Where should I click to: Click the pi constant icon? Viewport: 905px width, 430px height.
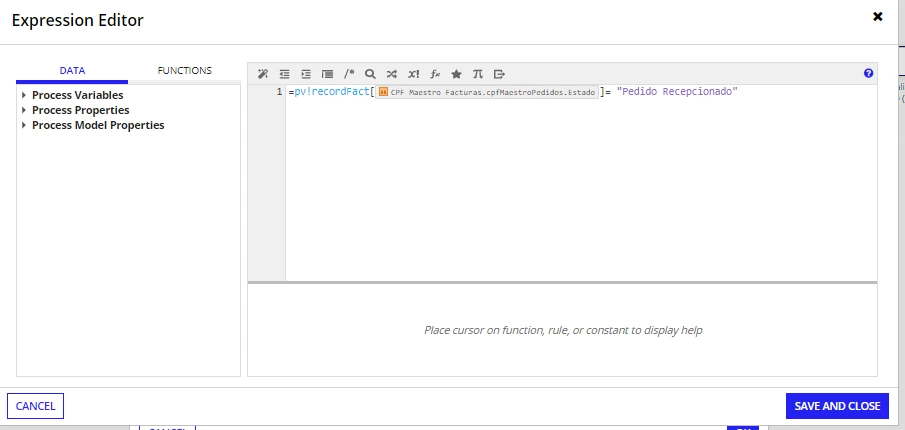coord(477,74)
